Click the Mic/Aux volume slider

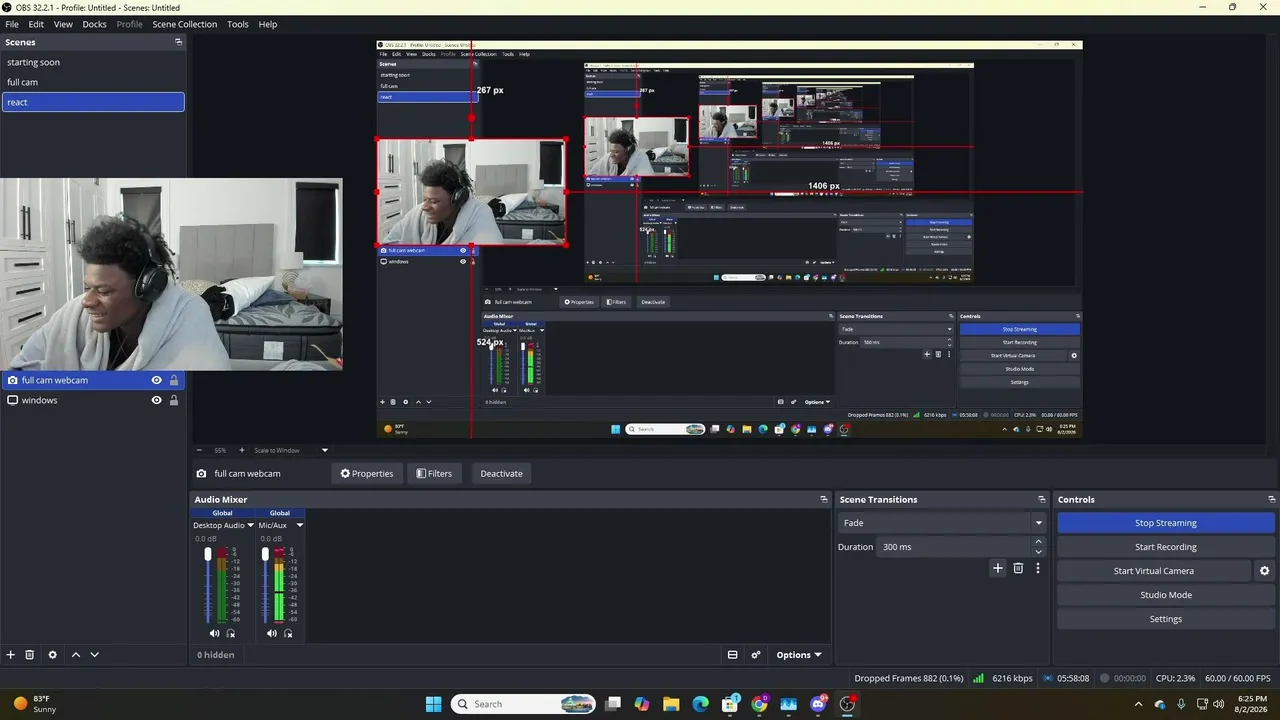point(265,585)
